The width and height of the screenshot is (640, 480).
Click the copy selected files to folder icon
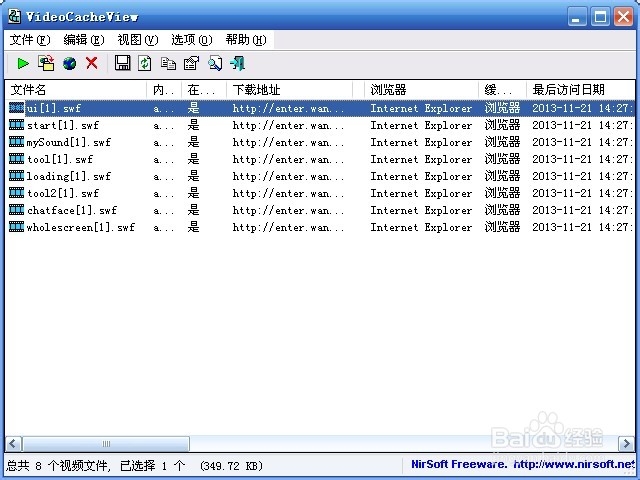coord(46,63)
